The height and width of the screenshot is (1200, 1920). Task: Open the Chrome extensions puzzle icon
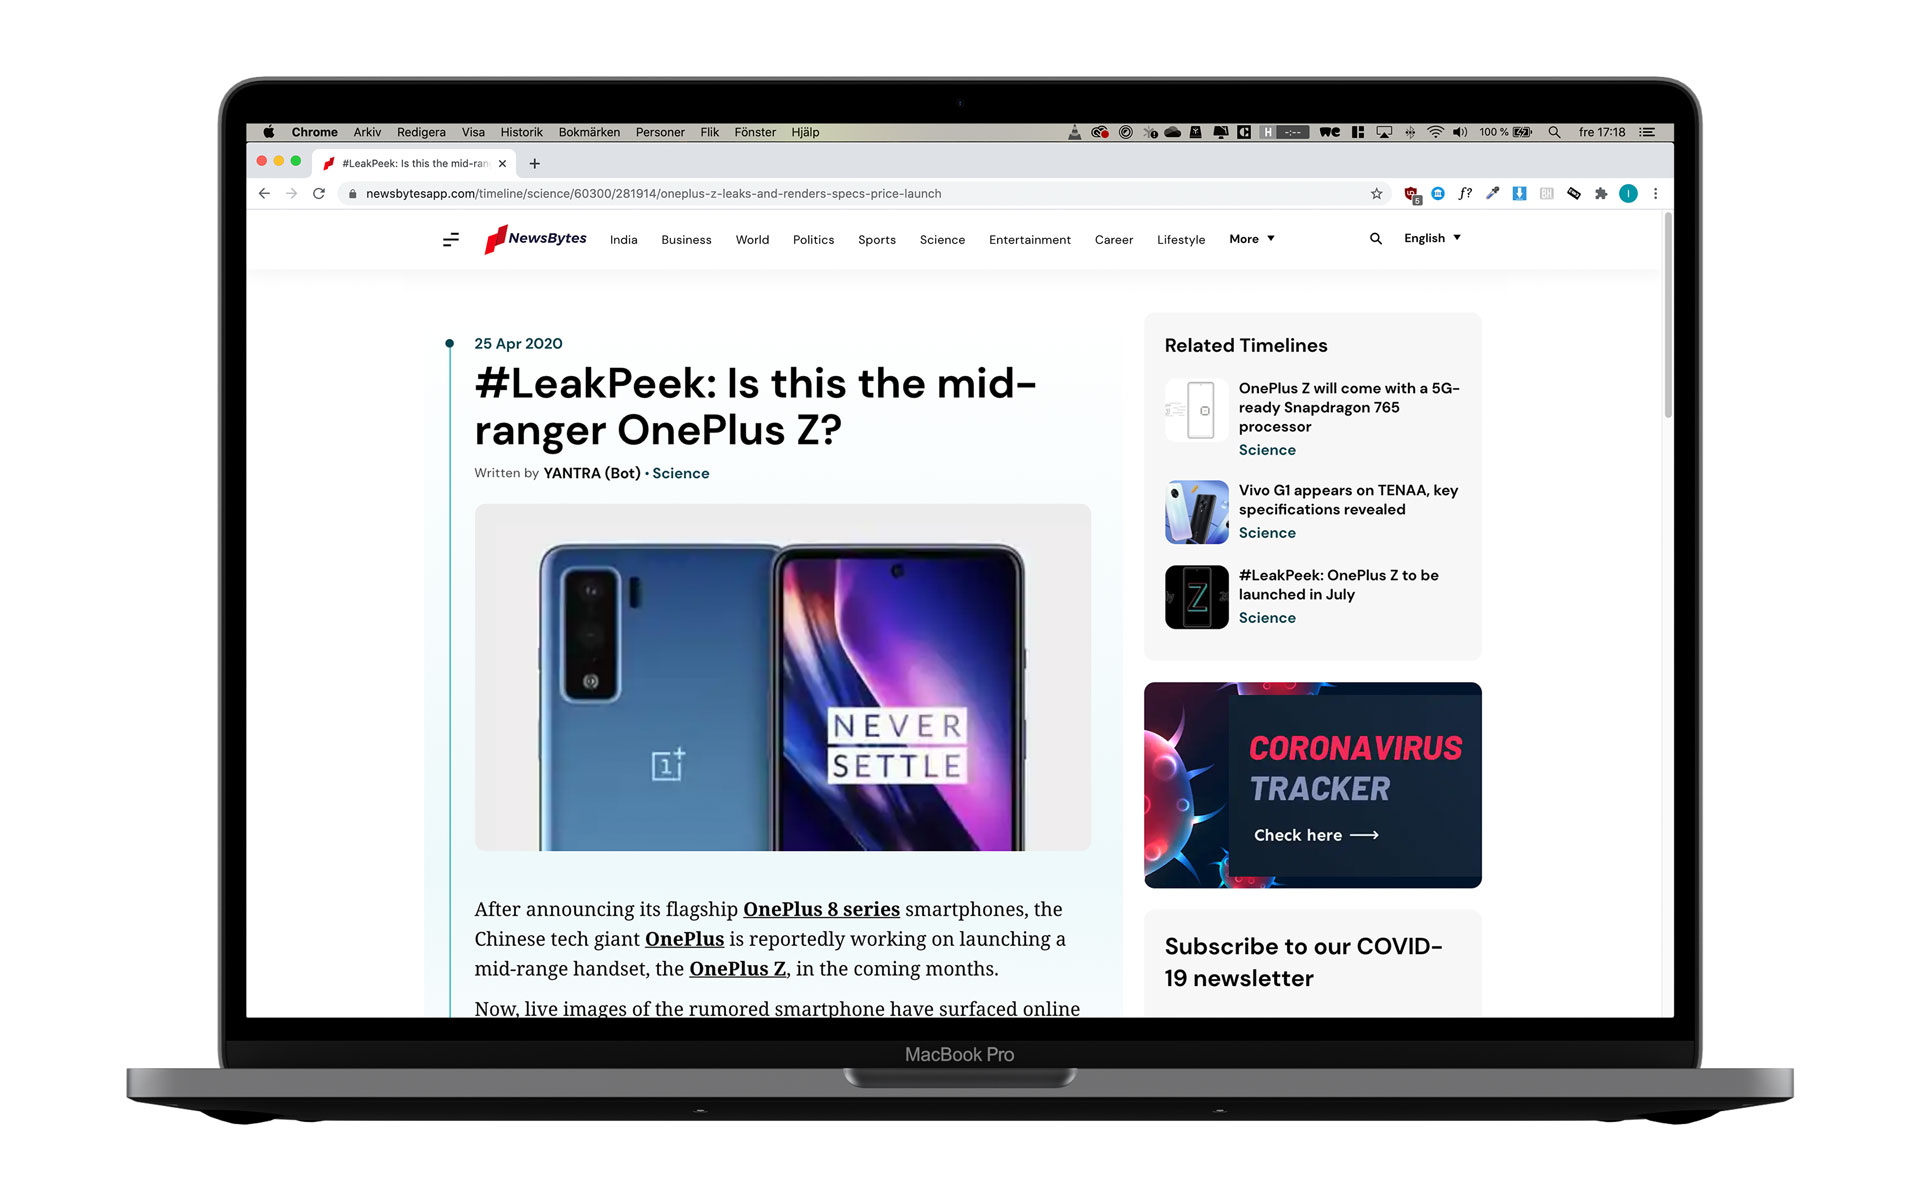point(1601,194)
